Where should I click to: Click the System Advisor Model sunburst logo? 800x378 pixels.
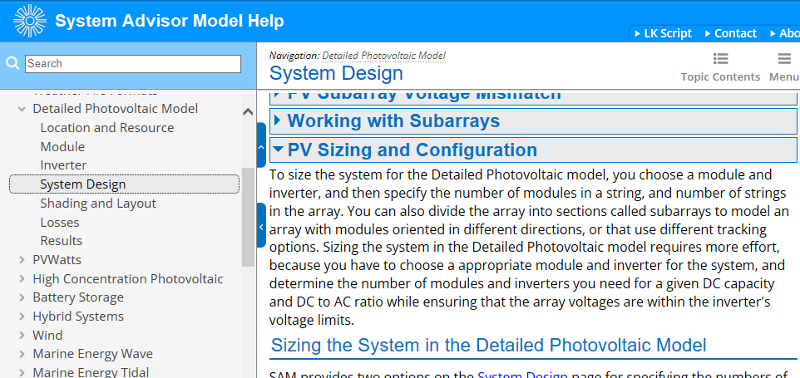pyautogui.click(x=30, y=21)
